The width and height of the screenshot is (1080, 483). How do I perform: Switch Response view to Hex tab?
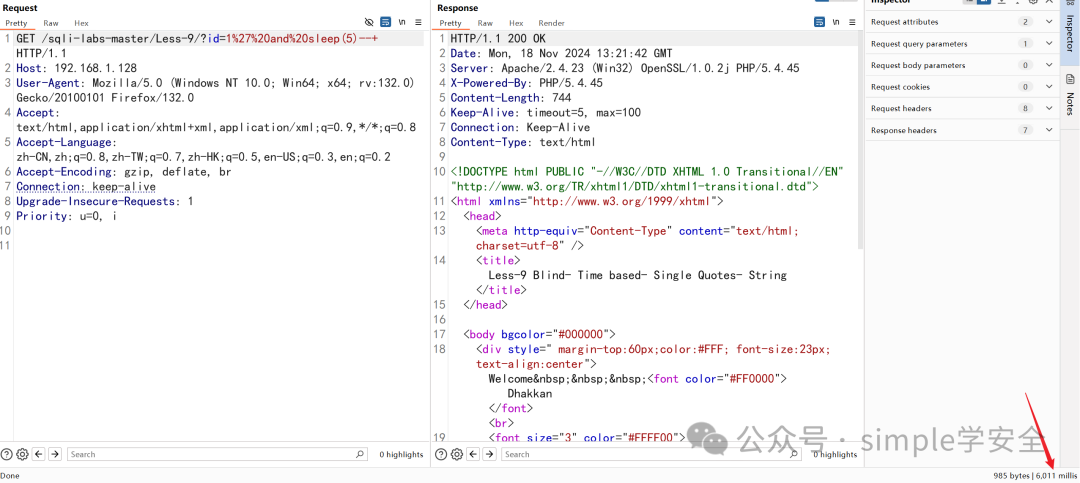516,23
